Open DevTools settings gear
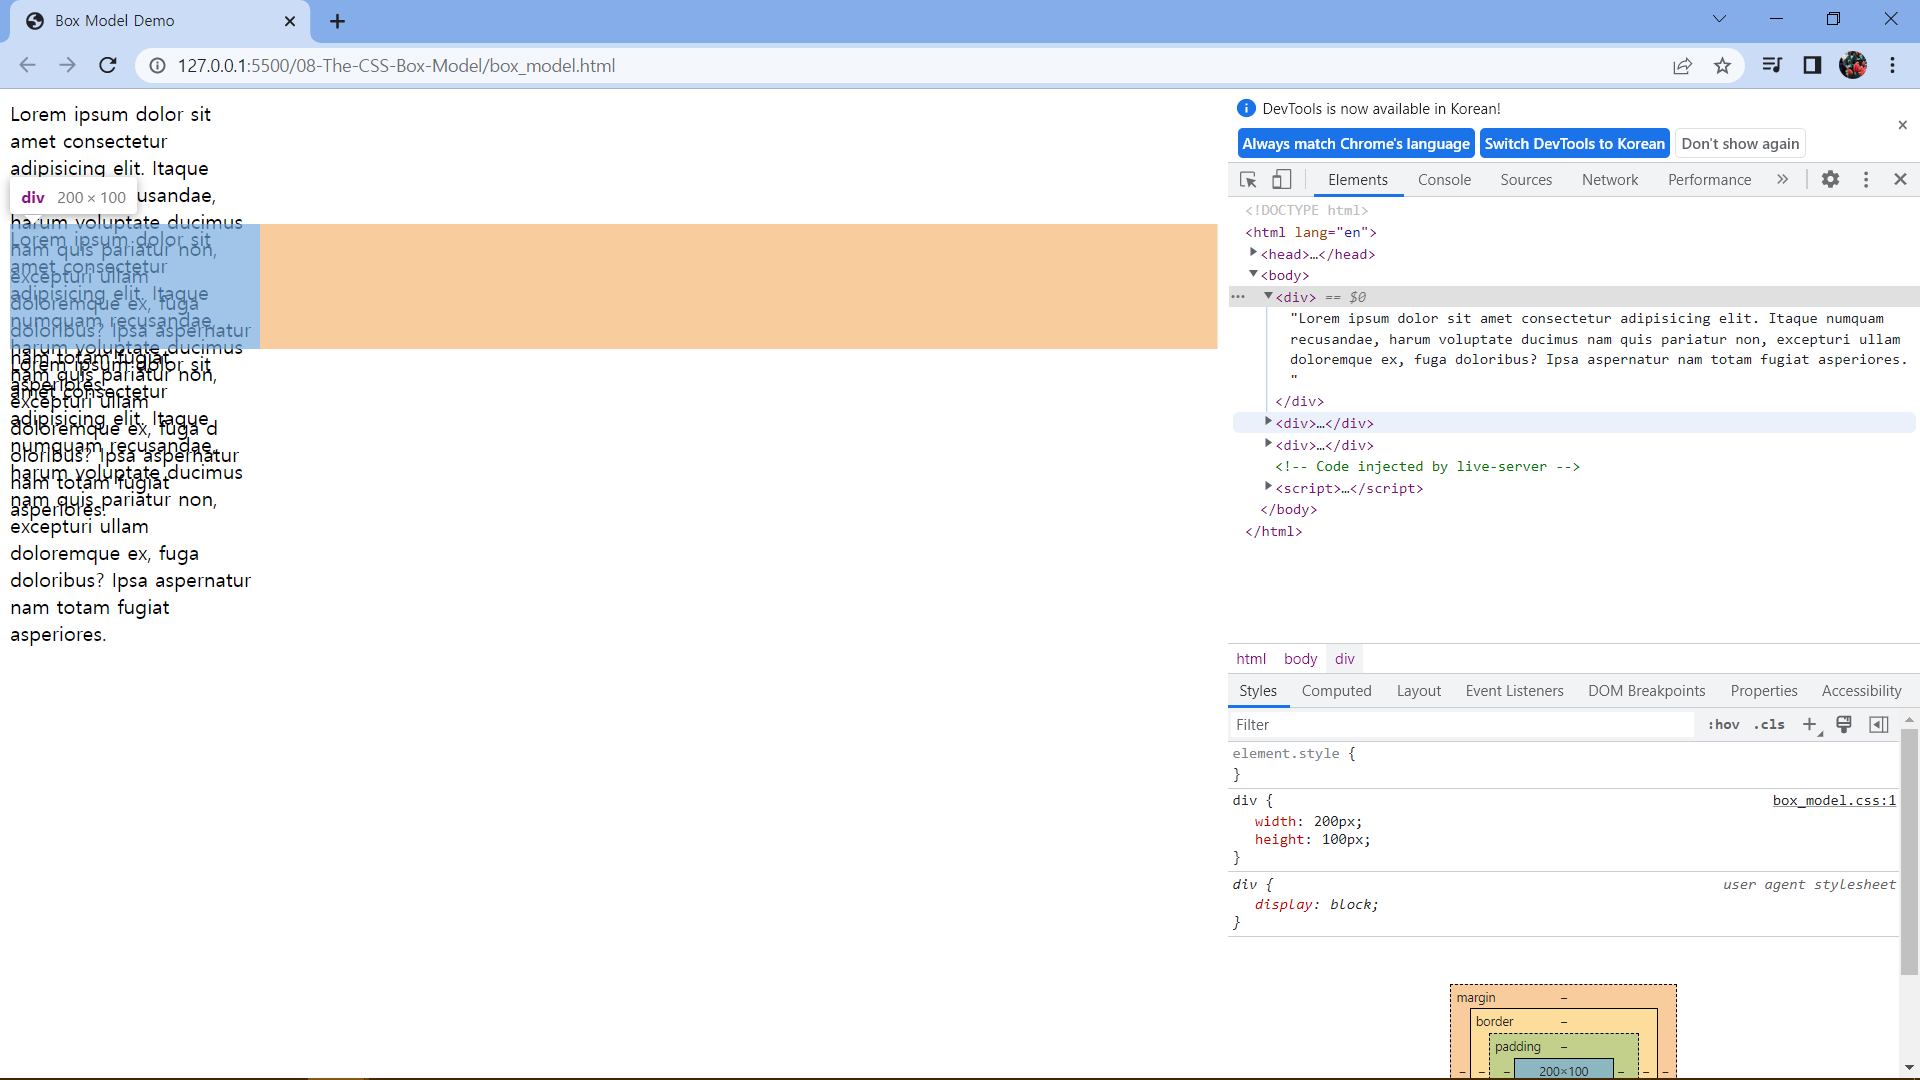 1830,180
